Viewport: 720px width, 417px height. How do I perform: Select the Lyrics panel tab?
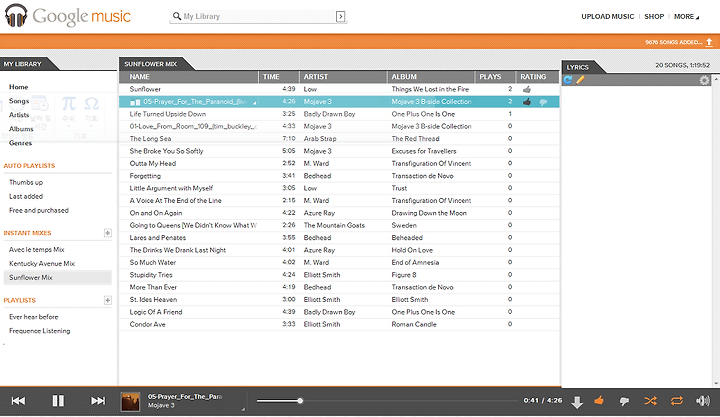(x=578, y=67)
